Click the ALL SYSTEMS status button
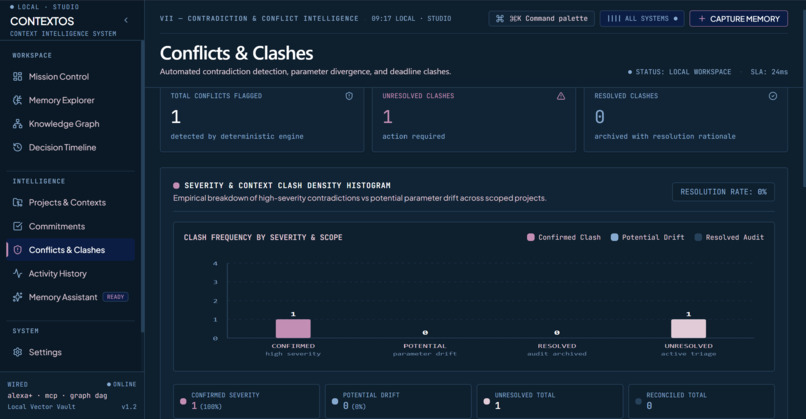Image resolution: width=806 pixels, height=419 pixels. pos(642,19)
